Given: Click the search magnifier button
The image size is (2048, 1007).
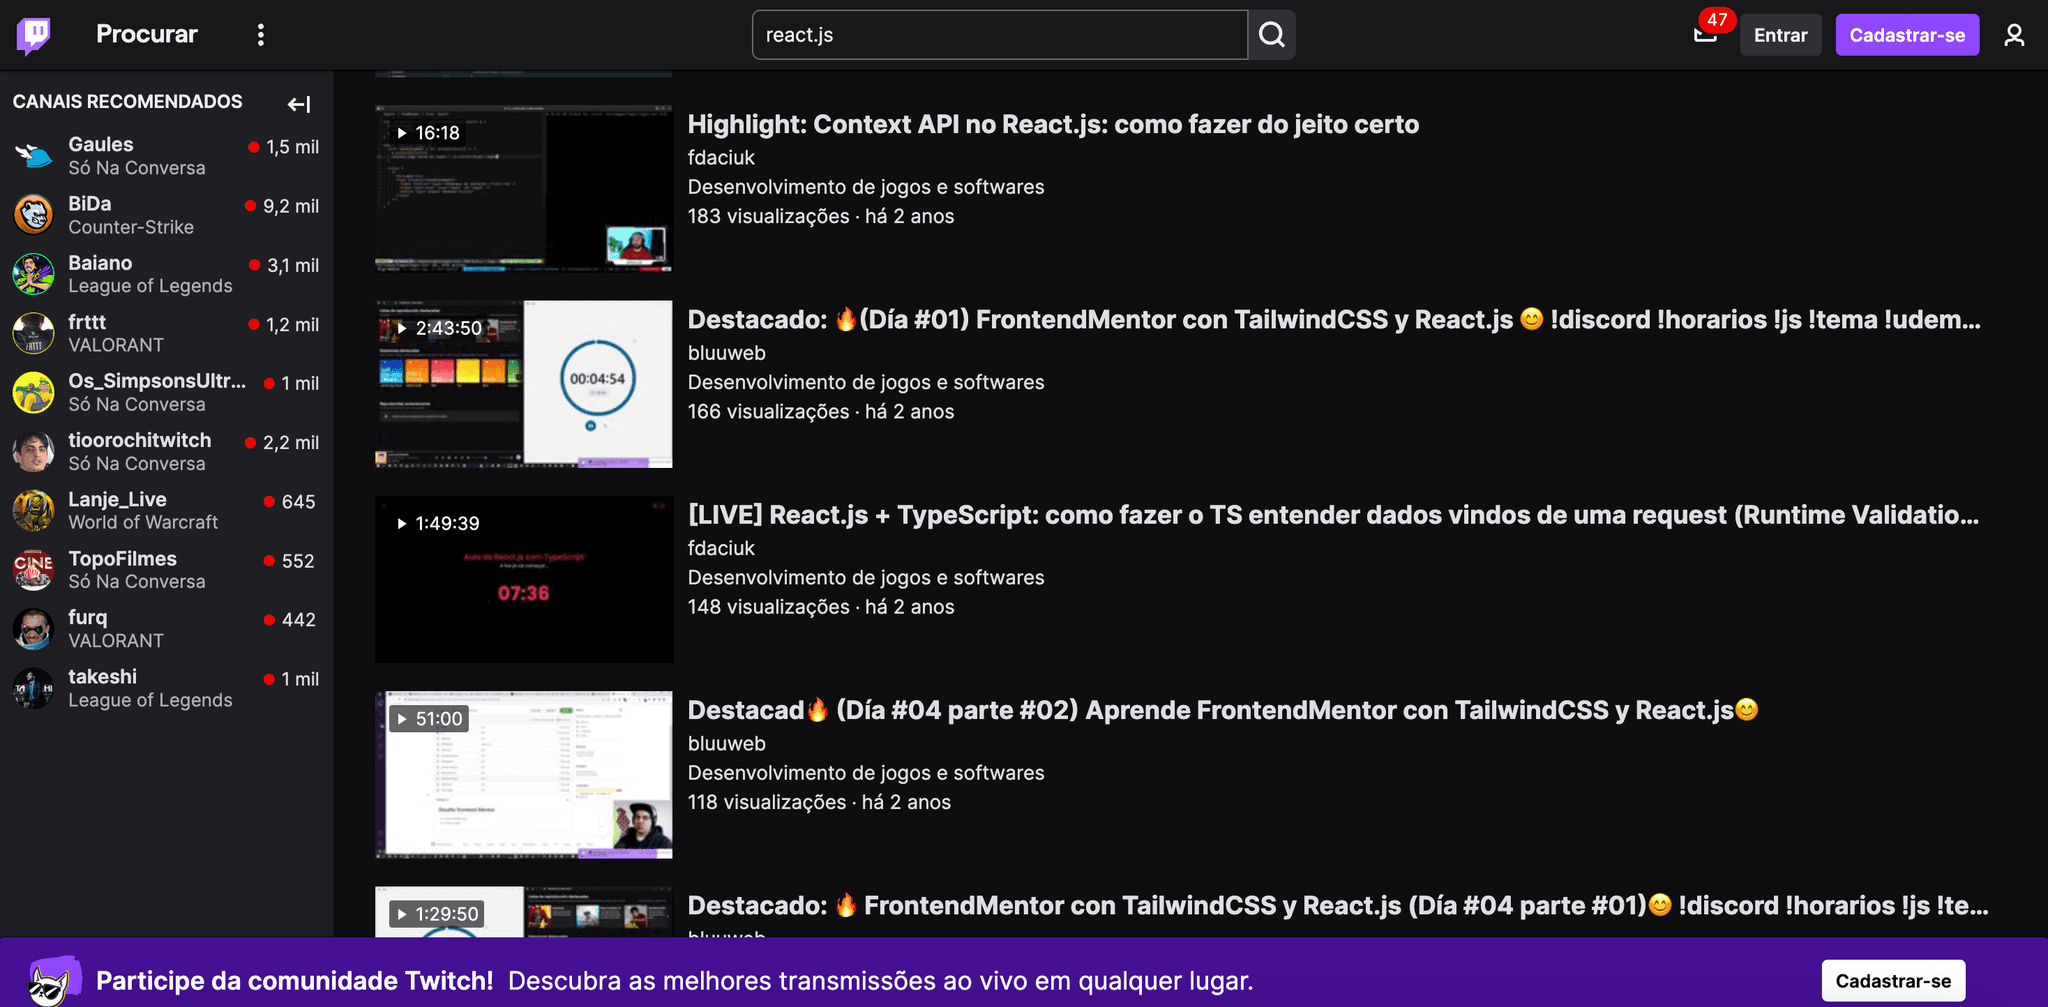Looking at the screenshot, I should (x=1271, y=35).
